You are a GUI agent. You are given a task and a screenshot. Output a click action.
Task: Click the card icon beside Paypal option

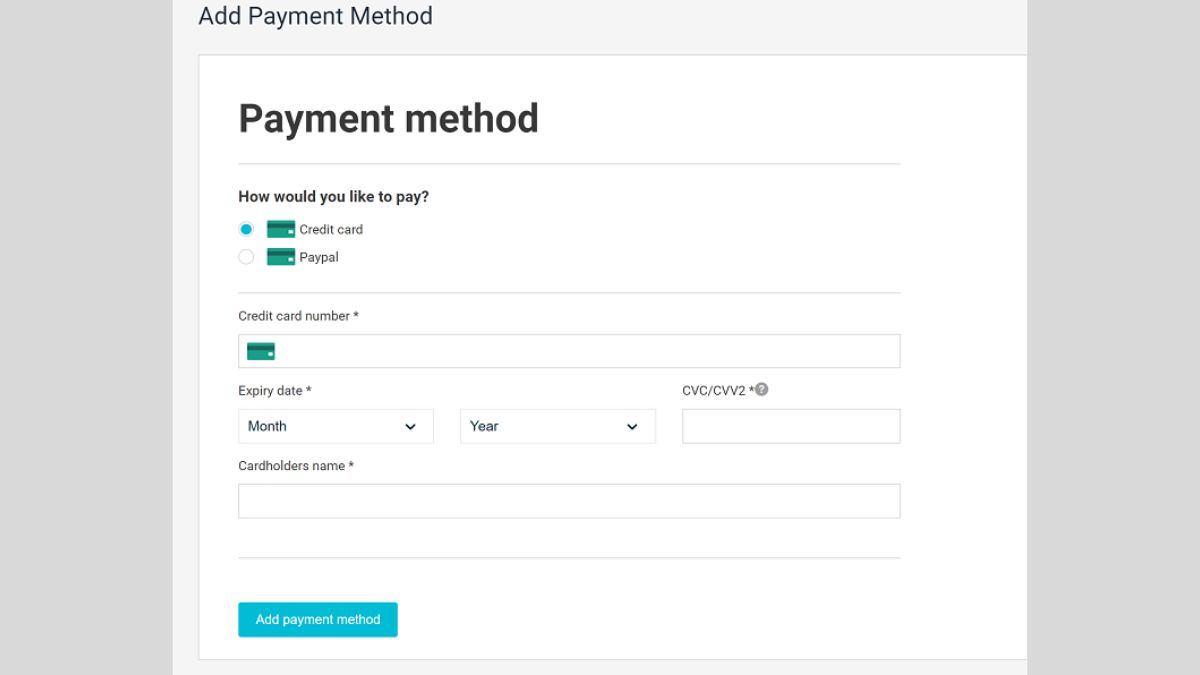click(281, 257)
